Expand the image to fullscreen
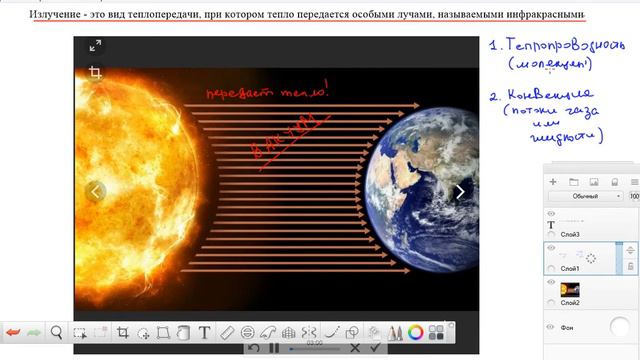 [x=95, y=45]
